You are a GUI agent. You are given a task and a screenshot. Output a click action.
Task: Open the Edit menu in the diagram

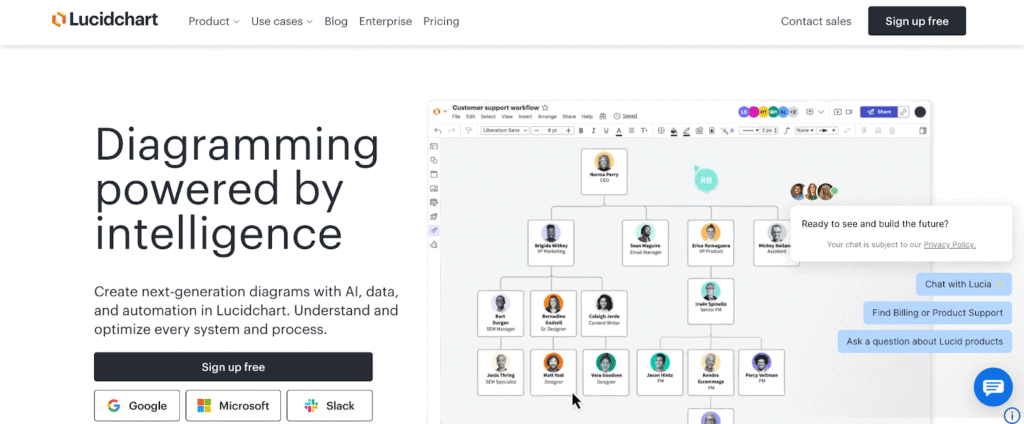click(x=471, y=116)
